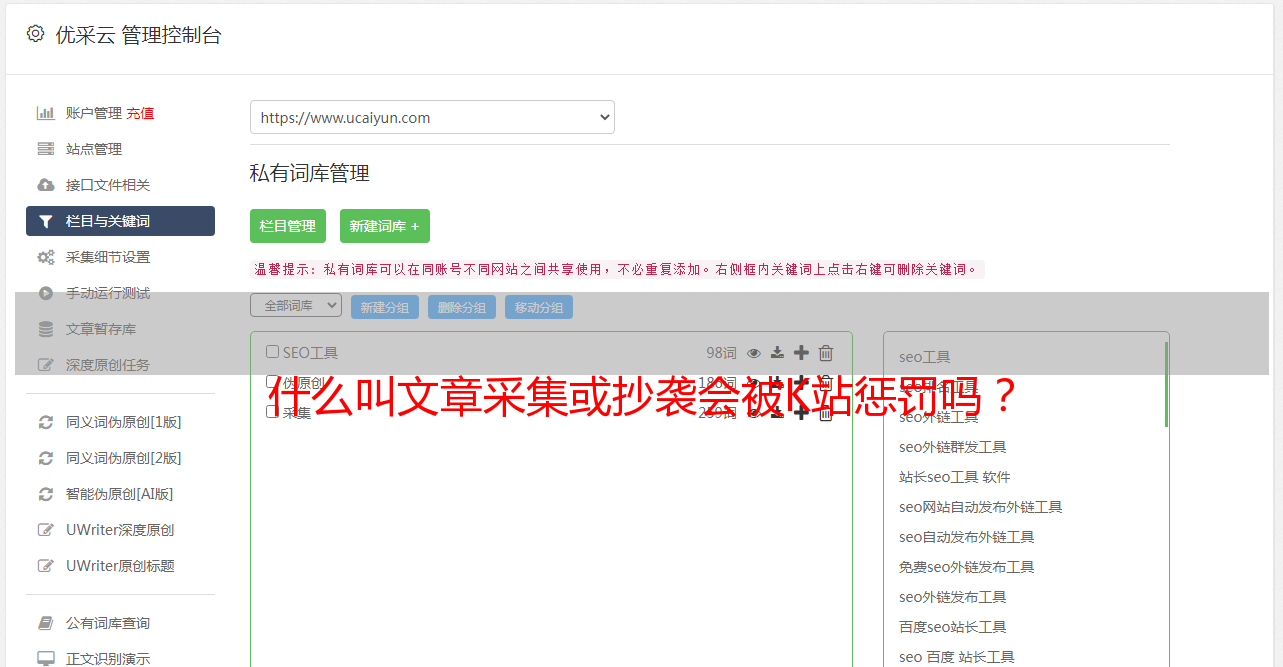Image resolution: width=1283 pixels, height=667 pixels.
Task: Click the download icon on SEO工具 row
Action: (777, 353)
